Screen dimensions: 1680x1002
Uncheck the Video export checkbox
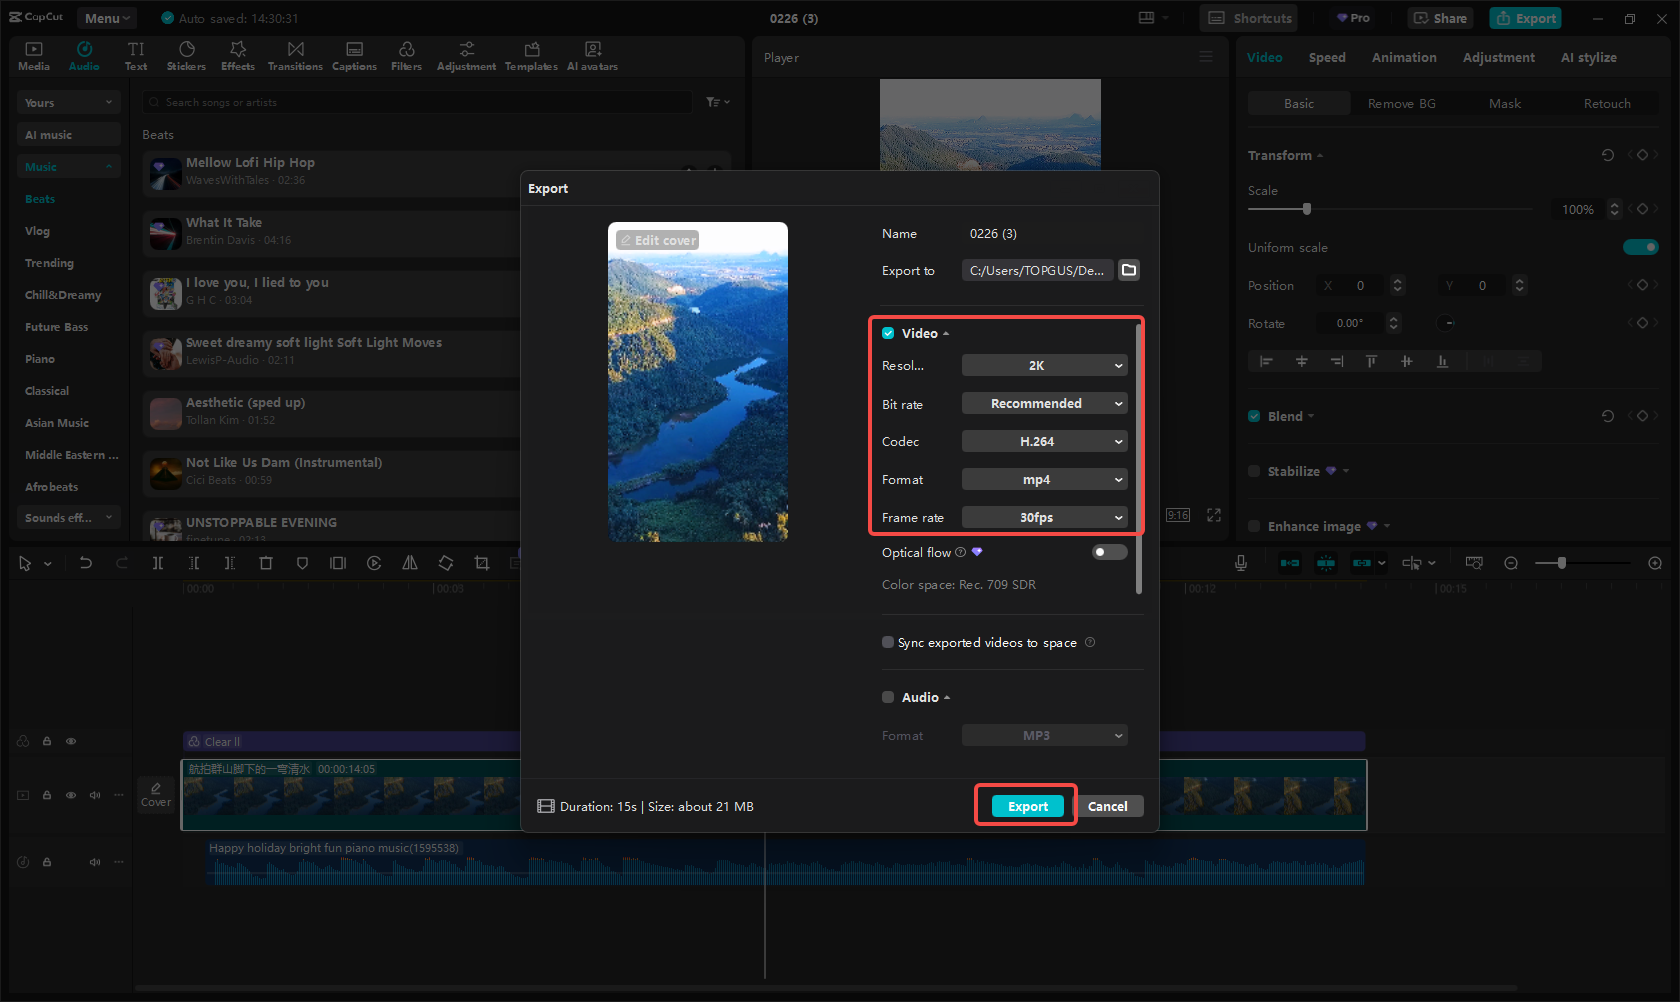pos(888,333)
